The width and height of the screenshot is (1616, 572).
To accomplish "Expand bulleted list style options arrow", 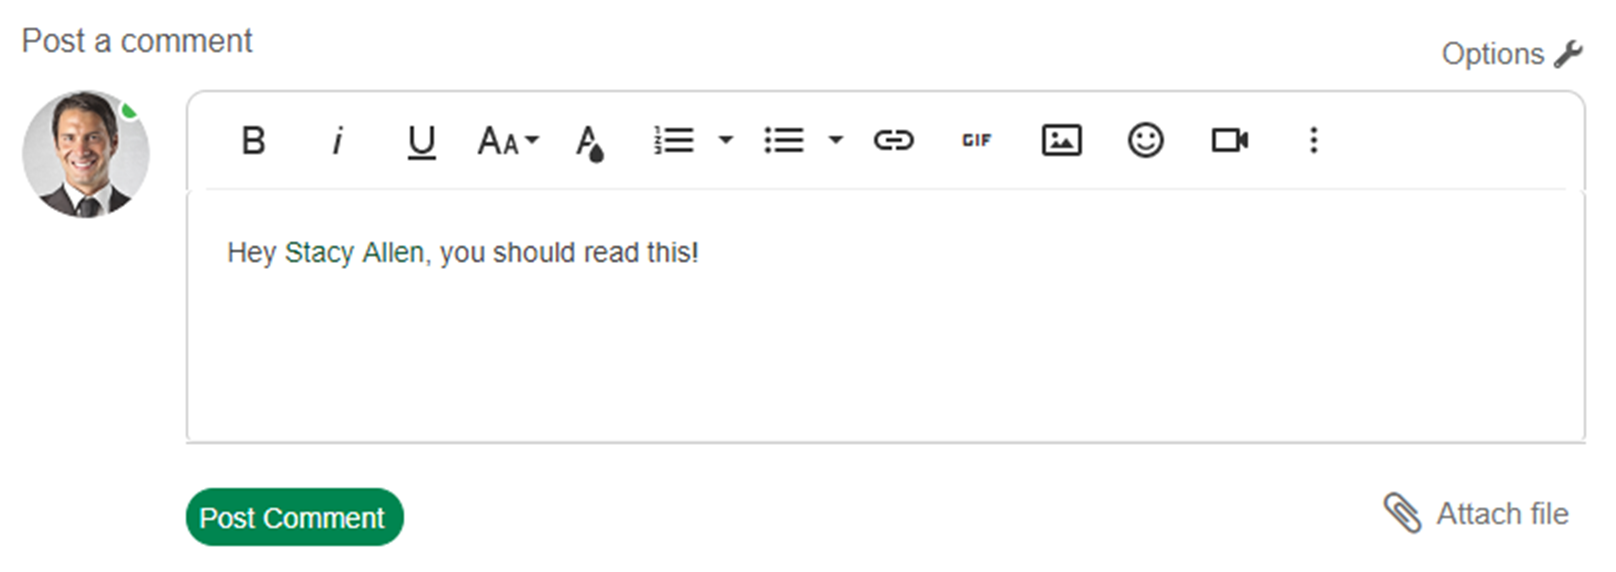I will 836,140.
